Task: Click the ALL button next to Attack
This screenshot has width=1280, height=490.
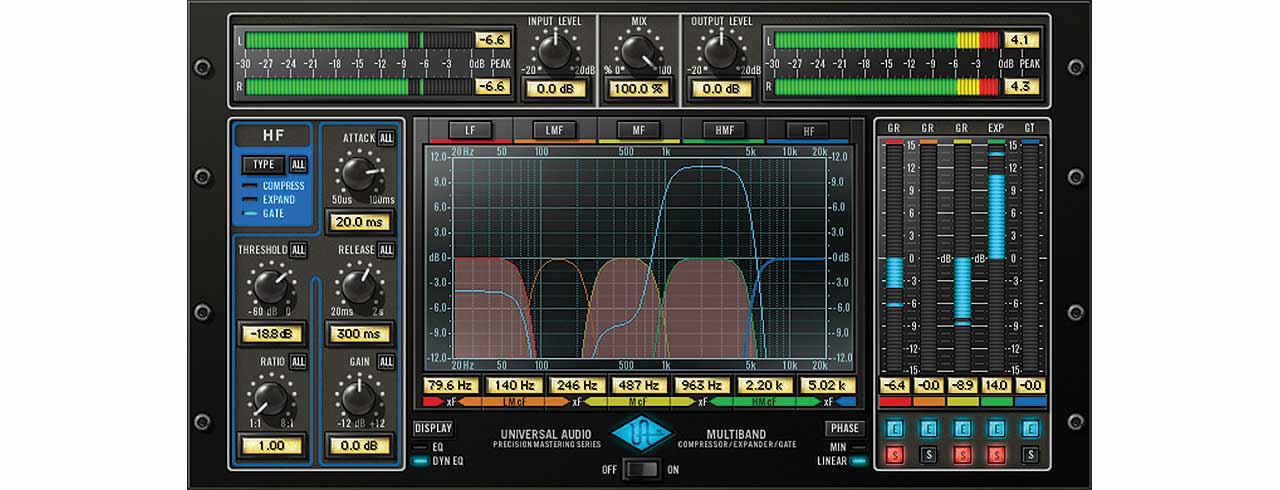Action: click(x=386, y=138)
